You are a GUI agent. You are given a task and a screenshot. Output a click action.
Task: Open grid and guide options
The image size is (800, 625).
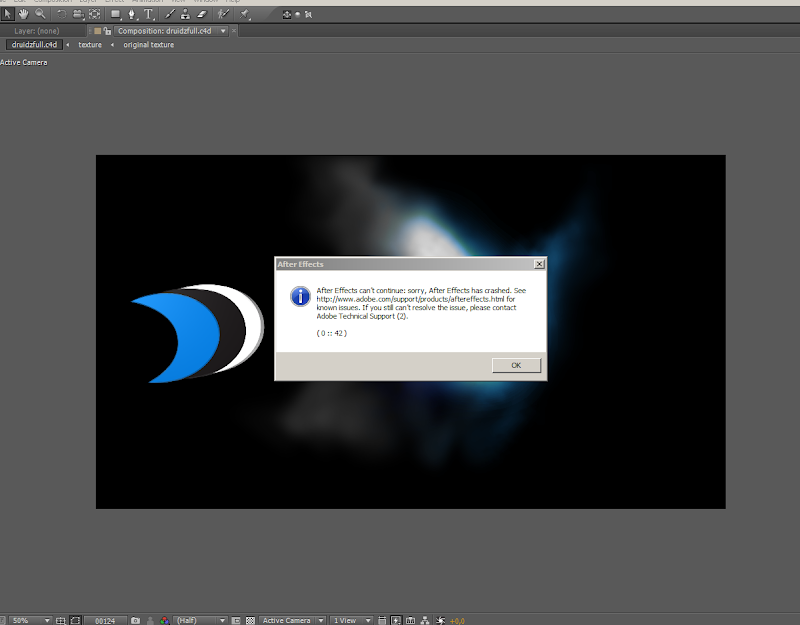pos(61,620)
